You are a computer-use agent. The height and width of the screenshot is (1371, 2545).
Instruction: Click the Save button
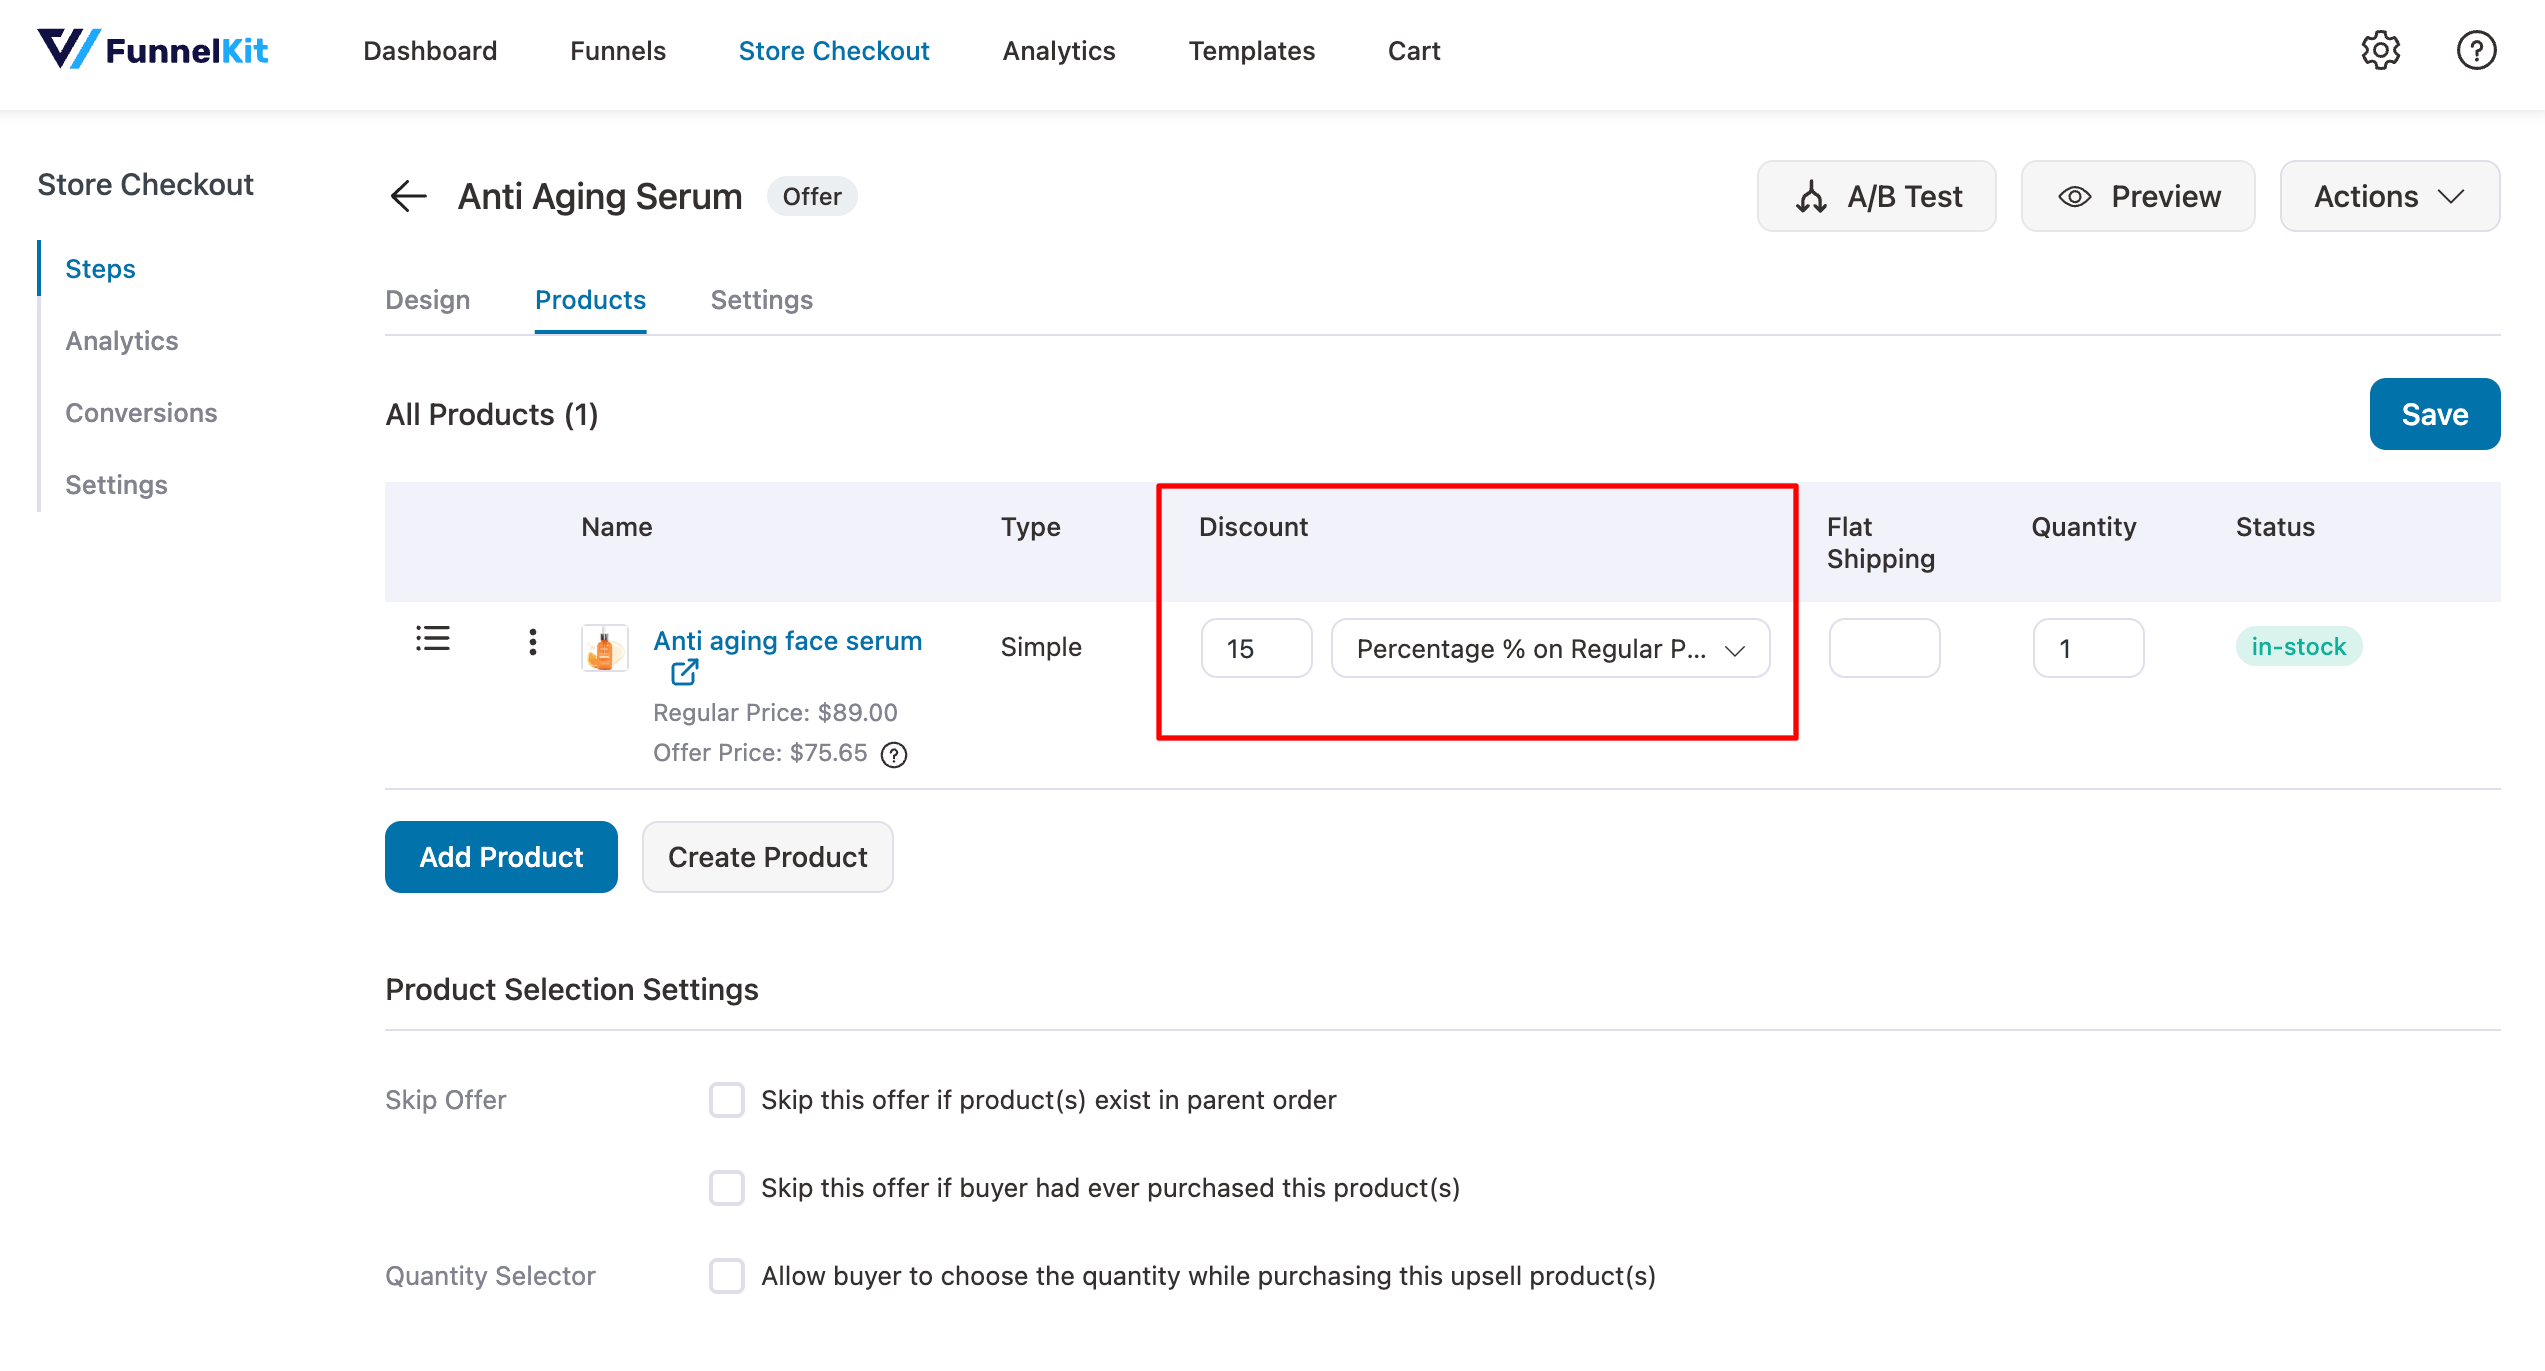tap(2434, 414)
